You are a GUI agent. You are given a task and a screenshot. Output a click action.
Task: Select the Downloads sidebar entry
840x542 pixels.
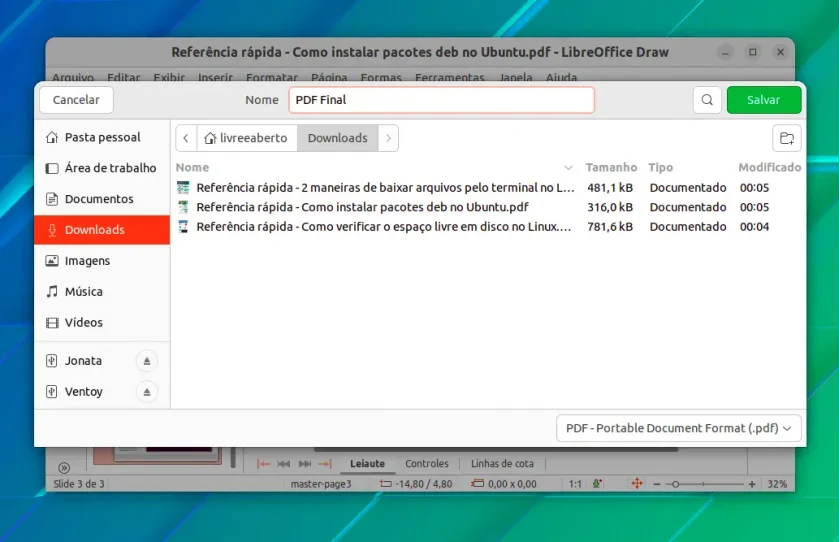[x=102, y=230]
